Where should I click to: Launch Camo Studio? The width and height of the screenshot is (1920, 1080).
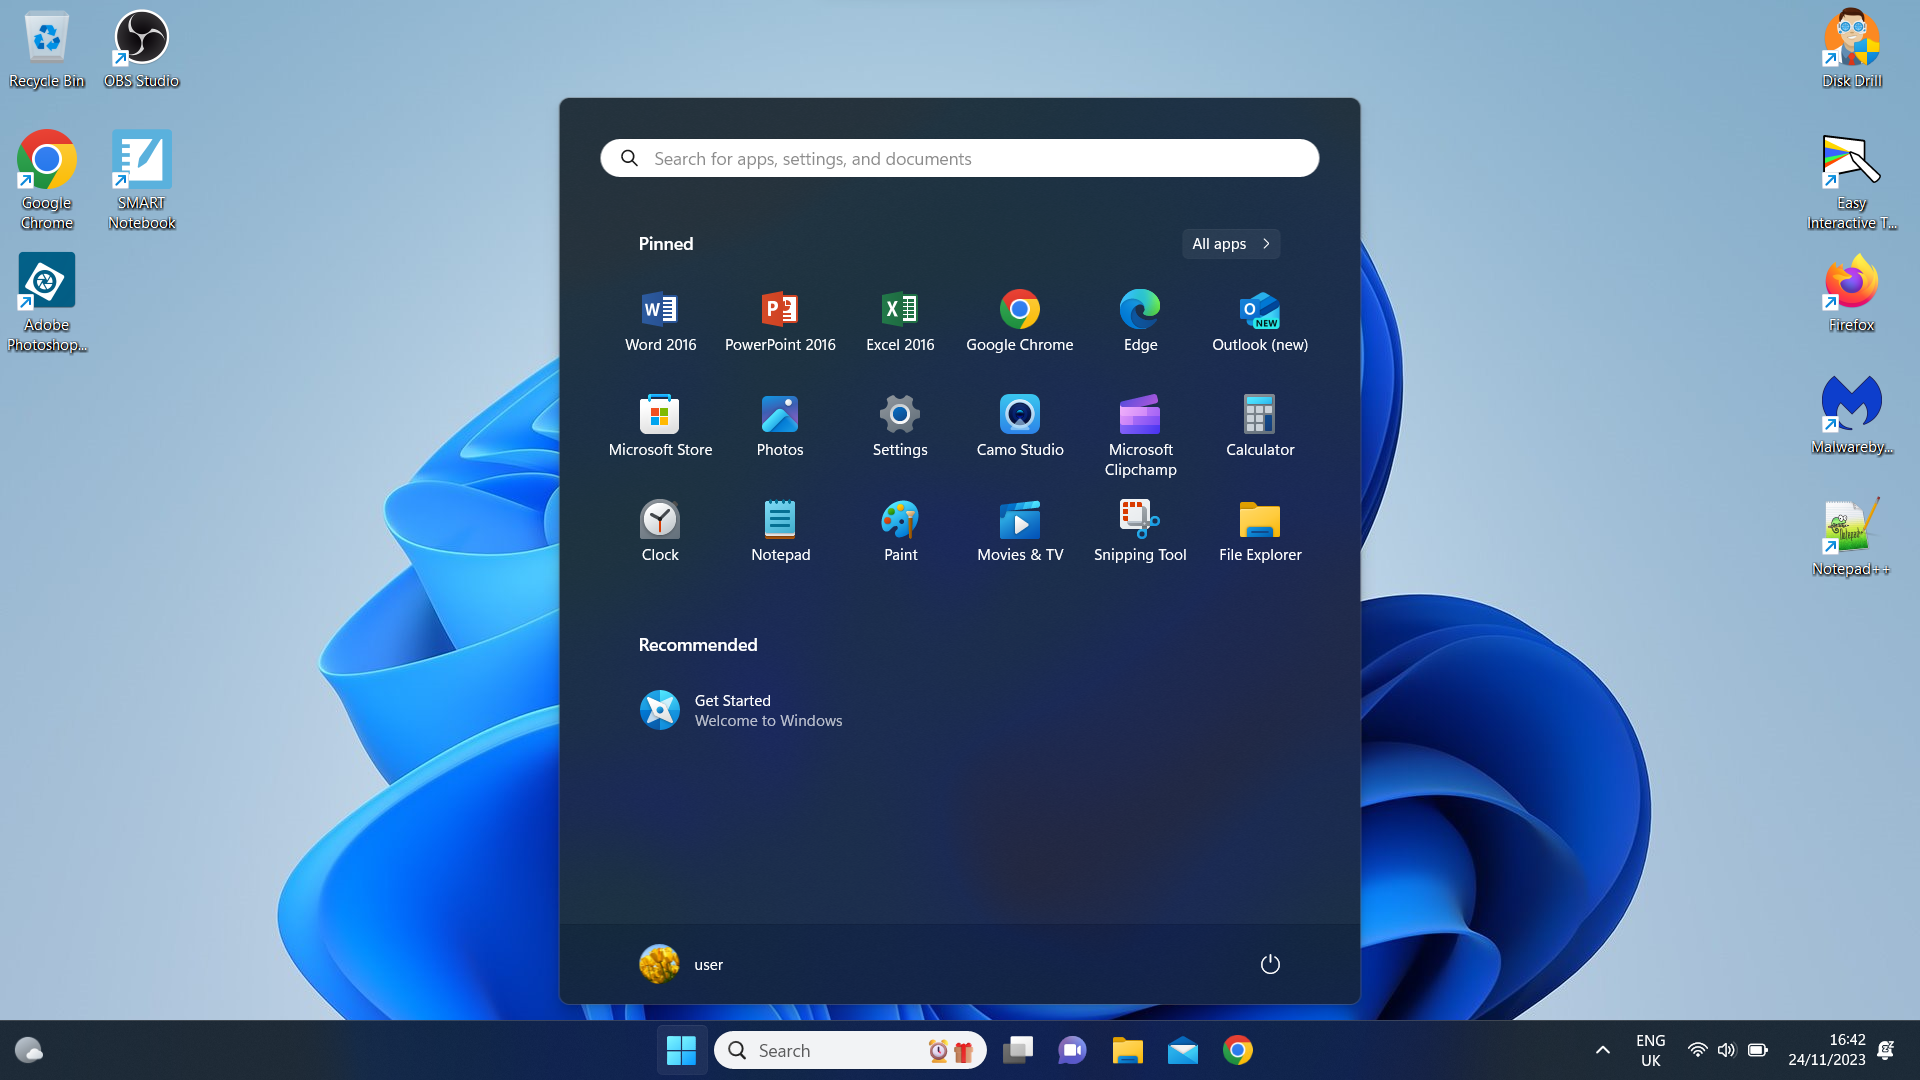pos(1020,427)
